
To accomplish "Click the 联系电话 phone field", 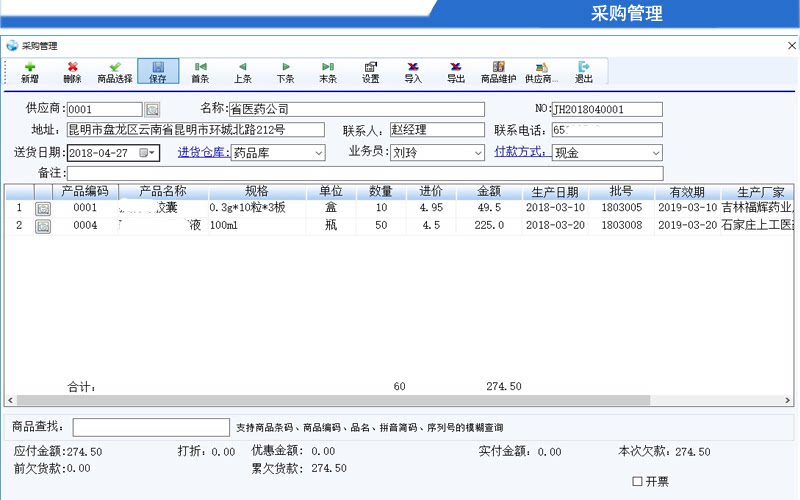I will pyautogui.click(x=607, y=130).
